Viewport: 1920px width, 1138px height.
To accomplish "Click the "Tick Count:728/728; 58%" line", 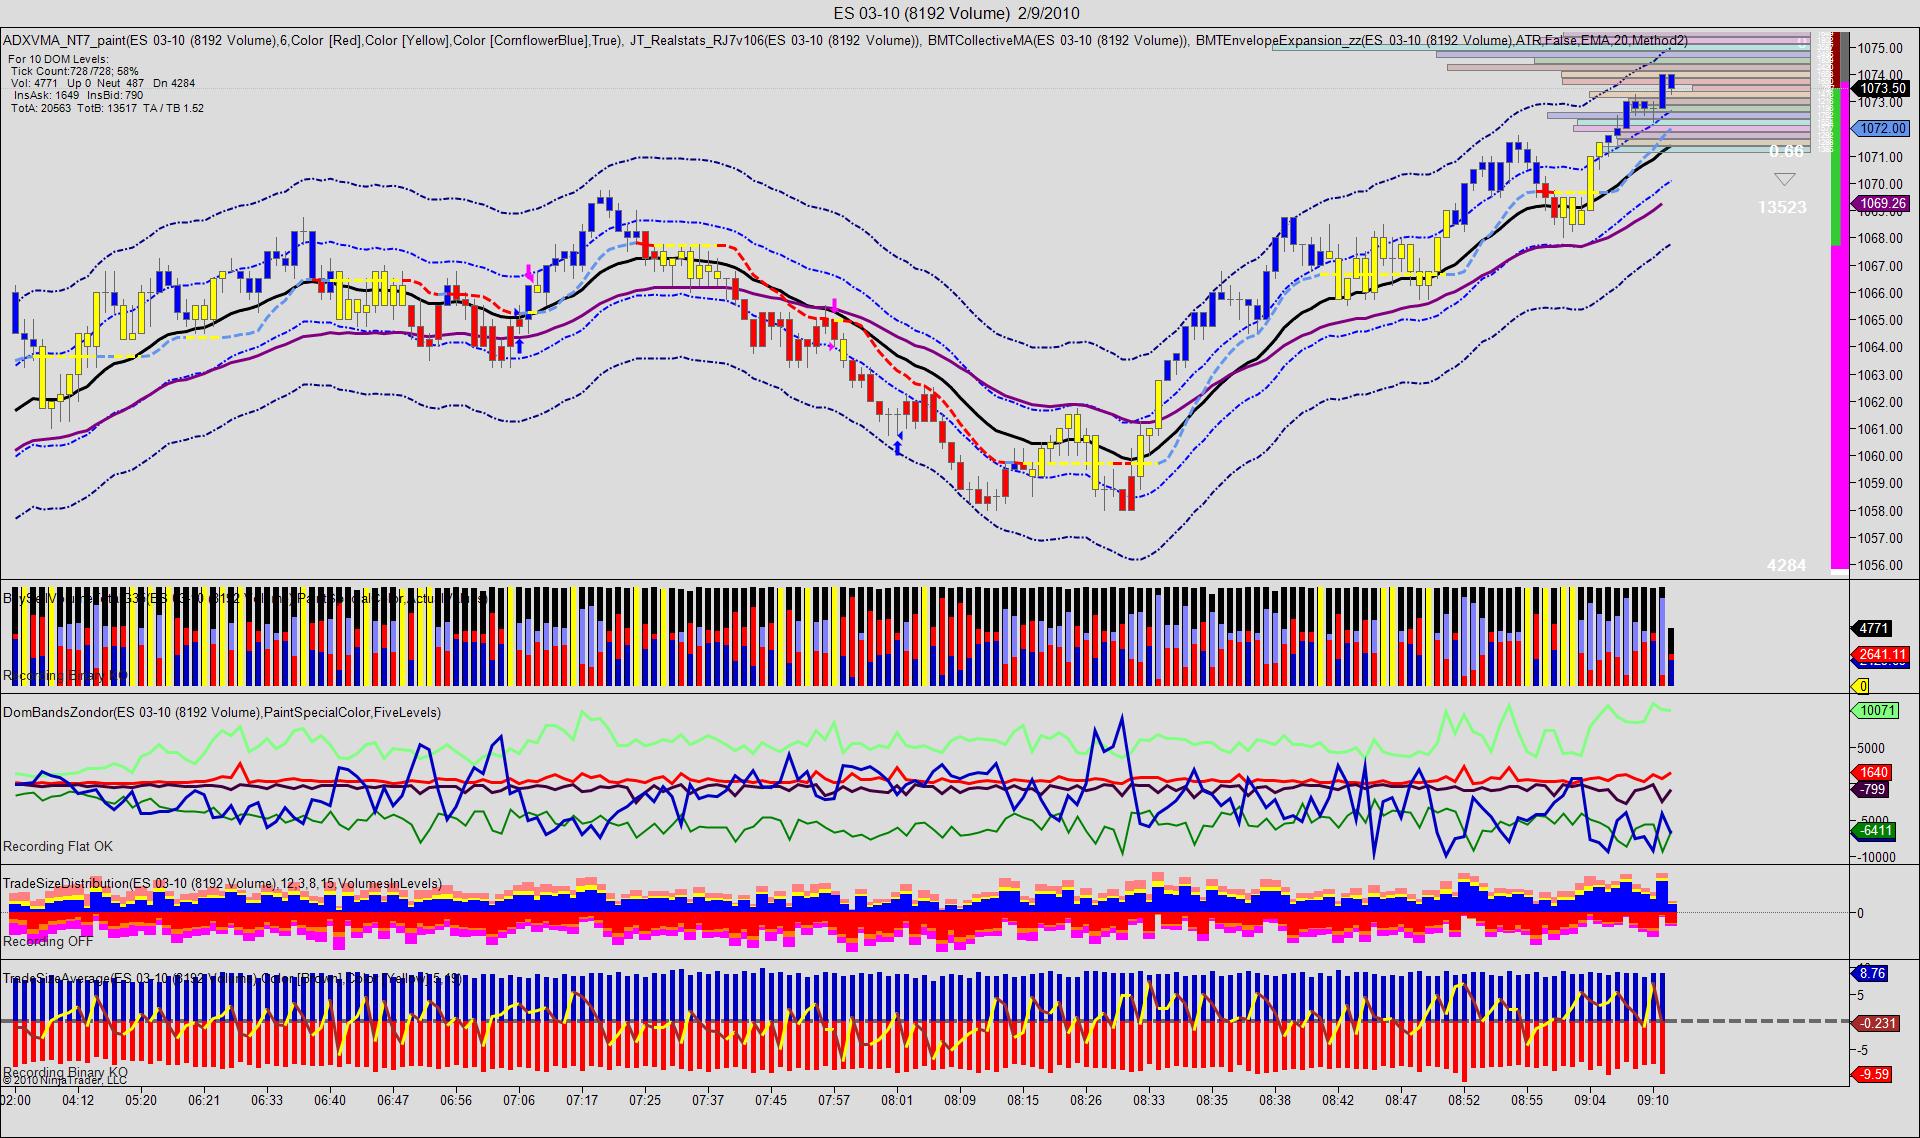I will (x=75, y=71).
